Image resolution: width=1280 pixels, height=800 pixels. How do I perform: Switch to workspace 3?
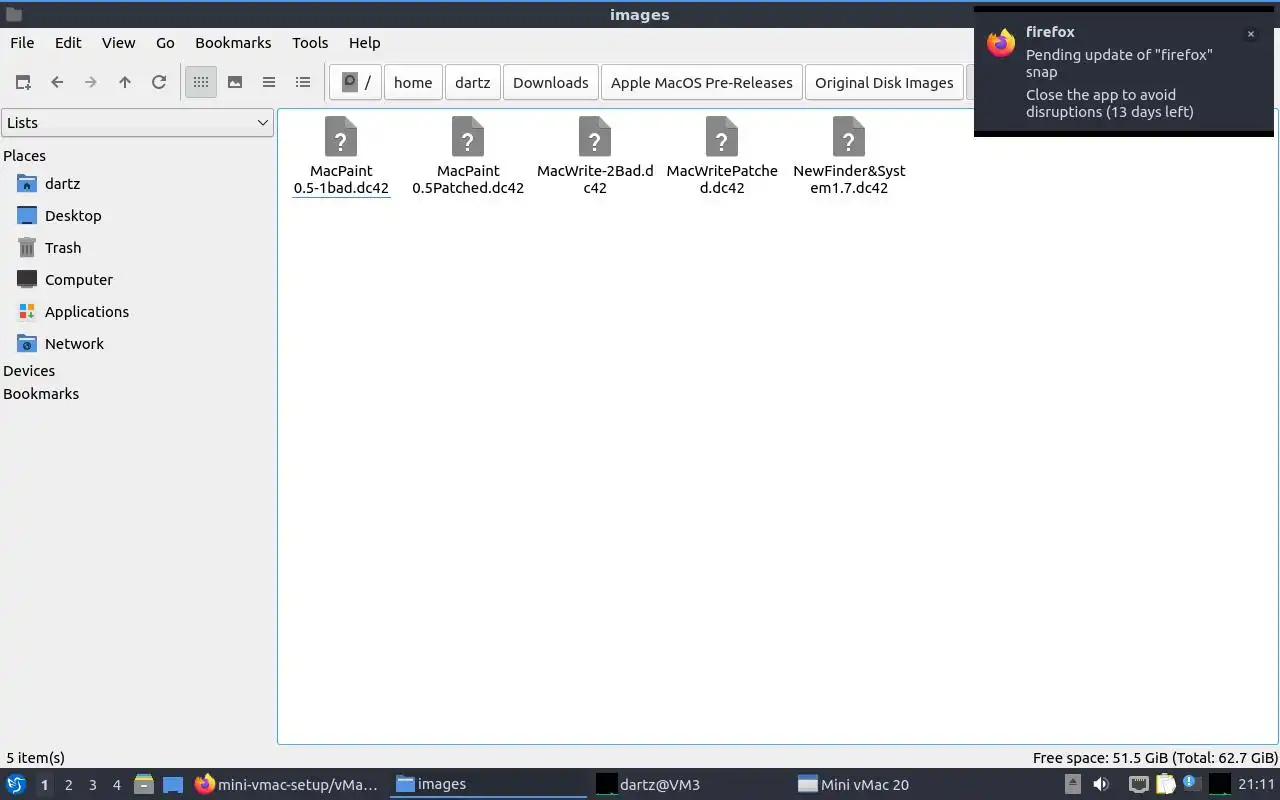click(x=92, y=785)
